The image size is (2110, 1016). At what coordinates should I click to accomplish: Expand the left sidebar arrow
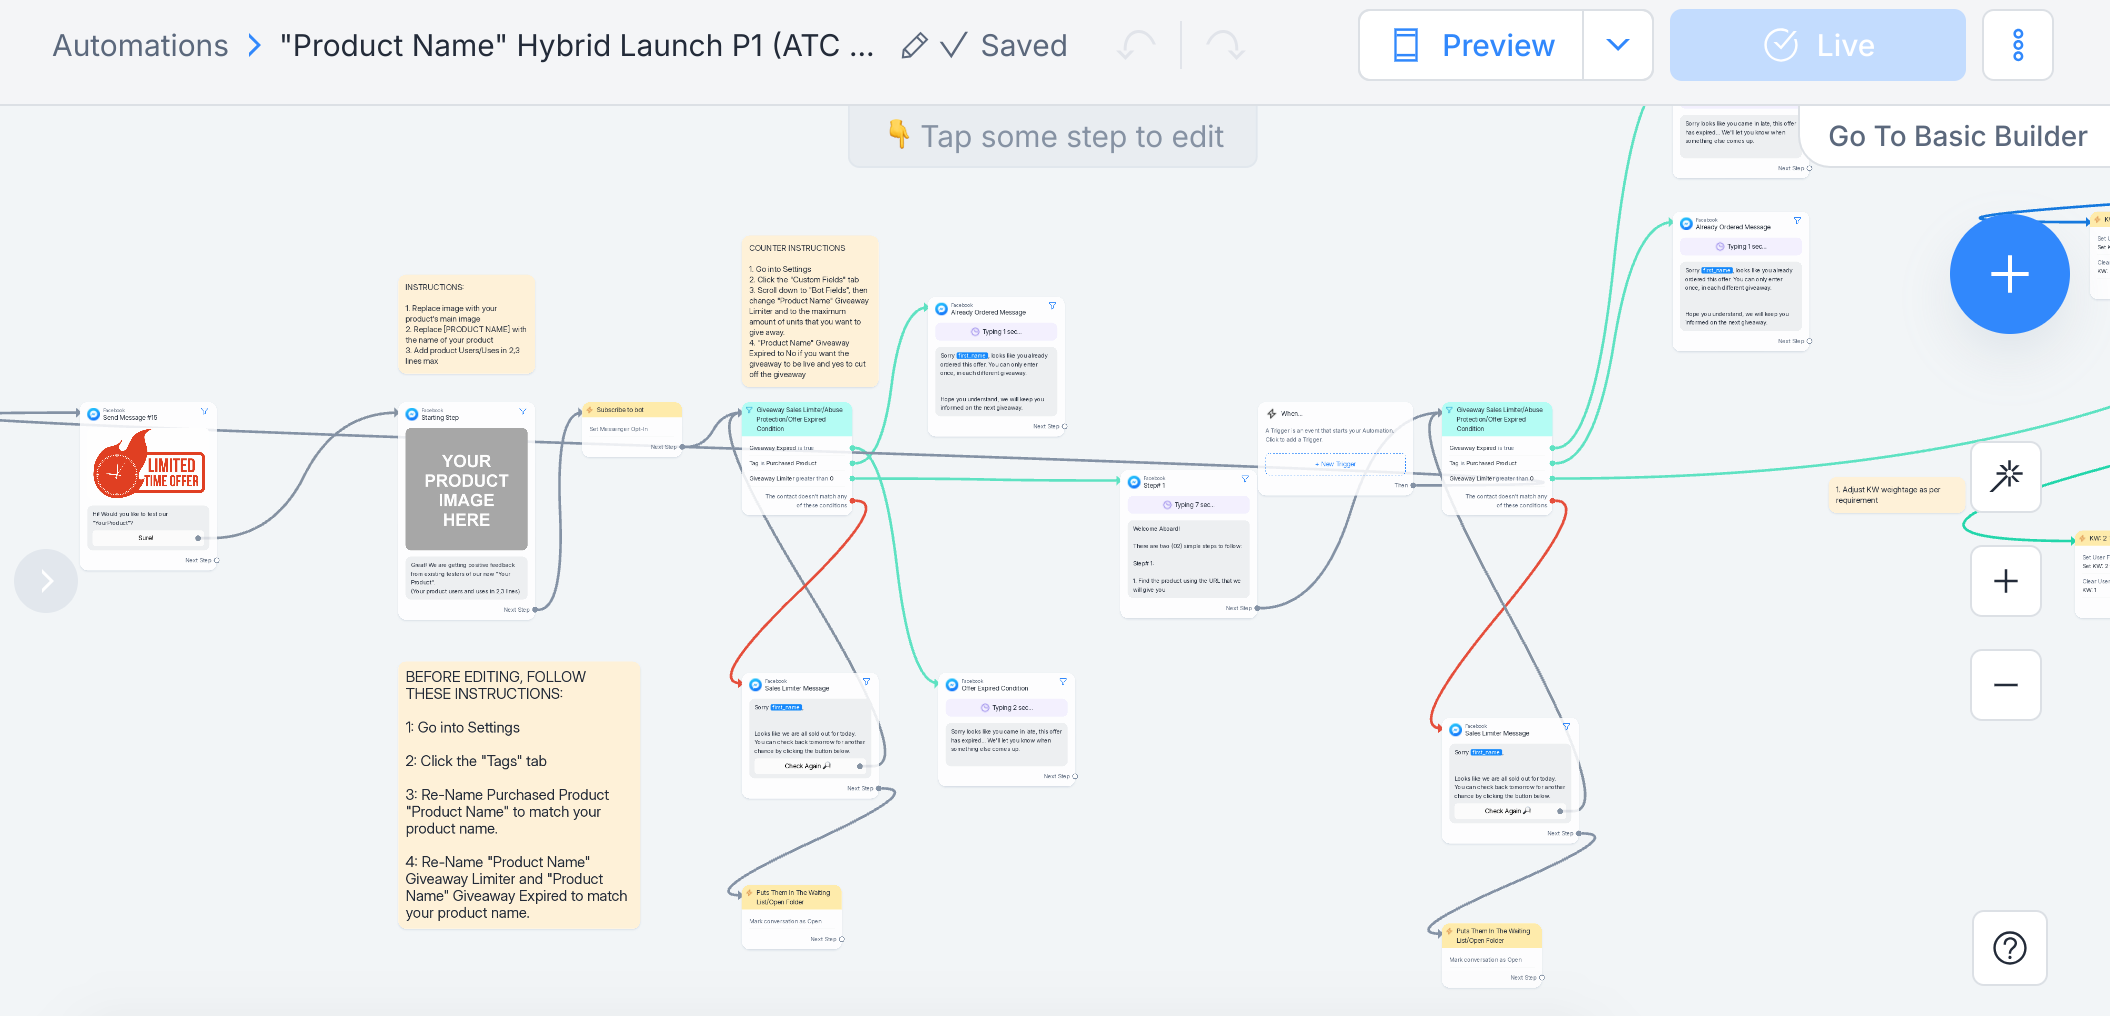(46, 581)
